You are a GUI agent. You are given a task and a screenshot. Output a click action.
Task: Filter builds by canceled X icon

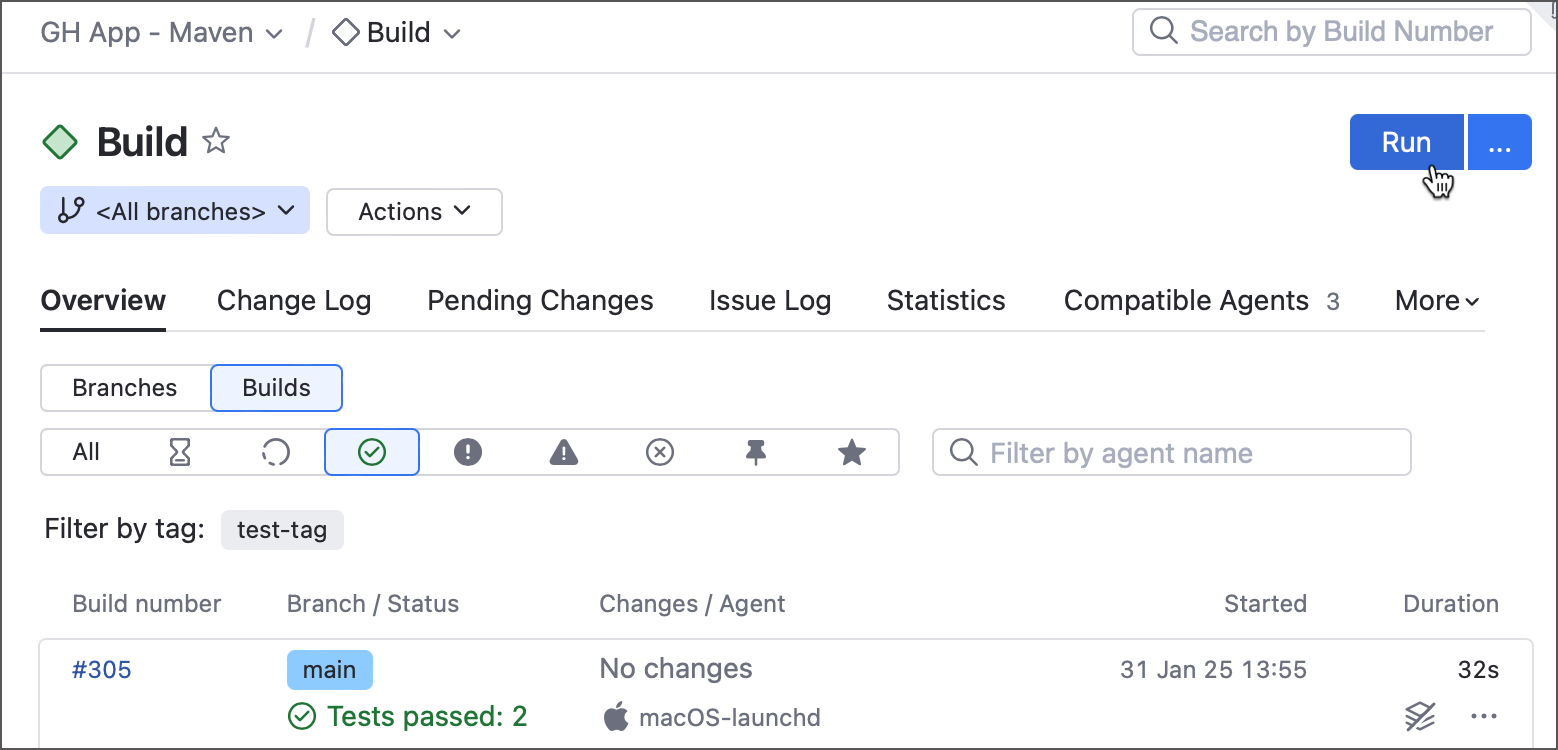(x=660, y=453)
